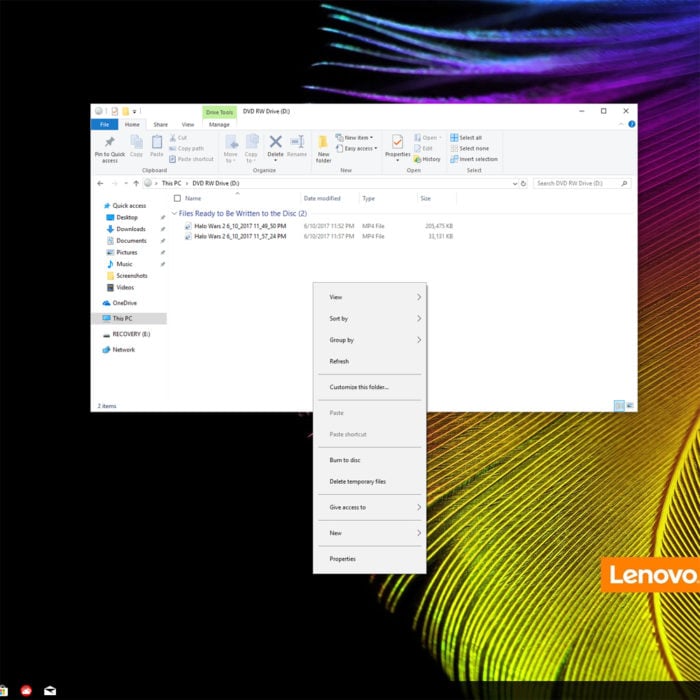
Task: Click the Move to icon
Action: [x=231, y=142]
